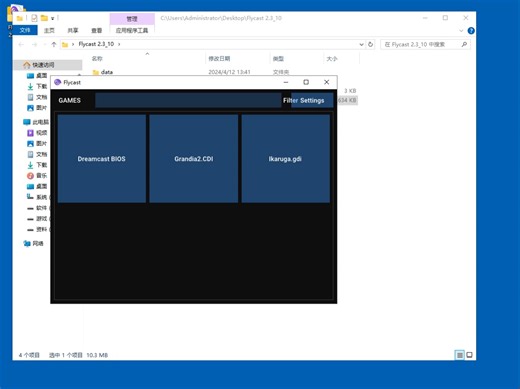Switch to the 共享 ribbon tab
The width and height of the screenshot is (520, 389).
73,30
